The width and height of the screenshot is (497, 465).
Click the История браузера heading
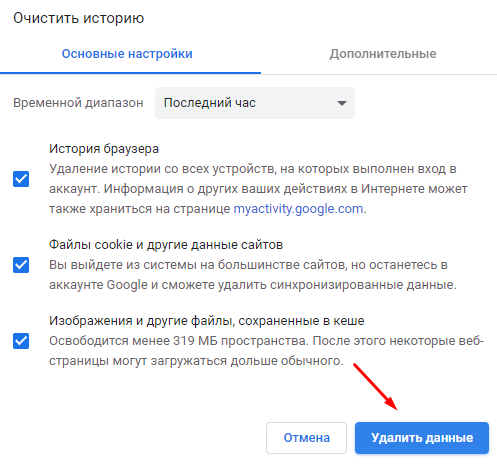[x=104, y=149]
